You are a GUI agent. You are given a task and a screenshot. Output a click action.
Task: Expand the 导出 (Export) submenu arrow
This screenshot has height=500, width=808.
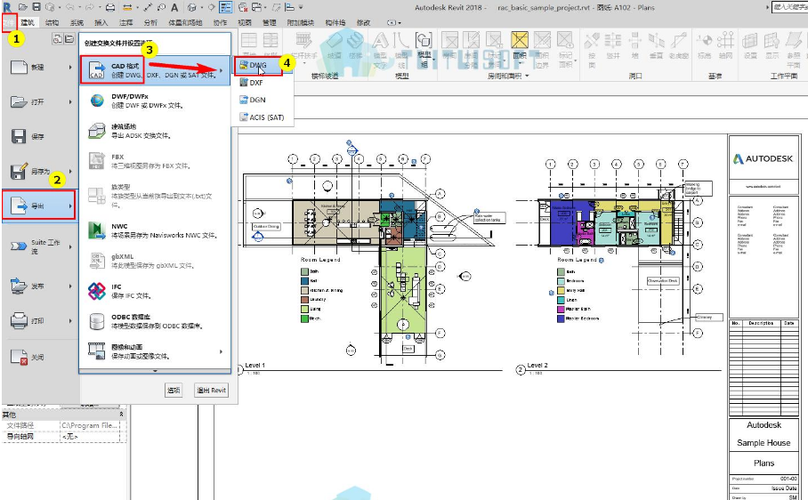pyautogui.click(x=70, y=207)
